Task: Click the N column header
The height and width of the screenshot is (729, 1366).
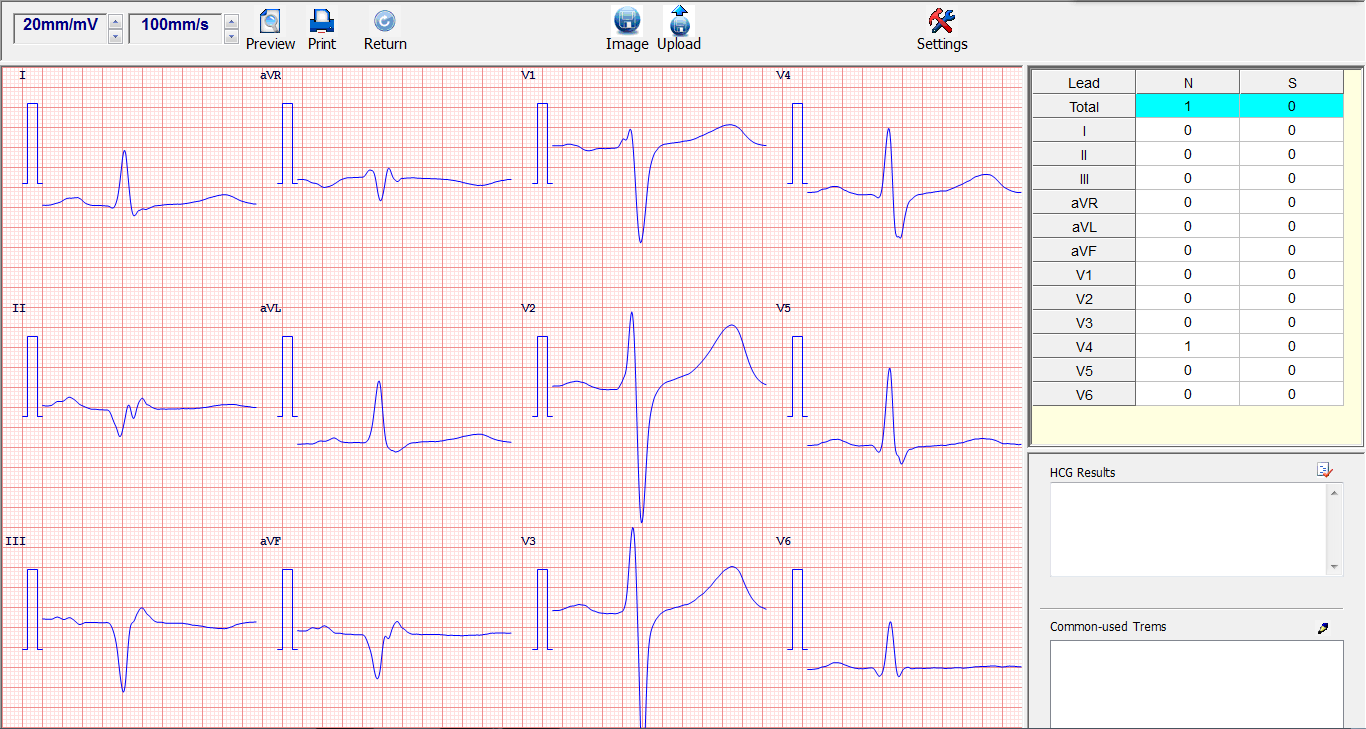Action: [x=1188, y=83]
